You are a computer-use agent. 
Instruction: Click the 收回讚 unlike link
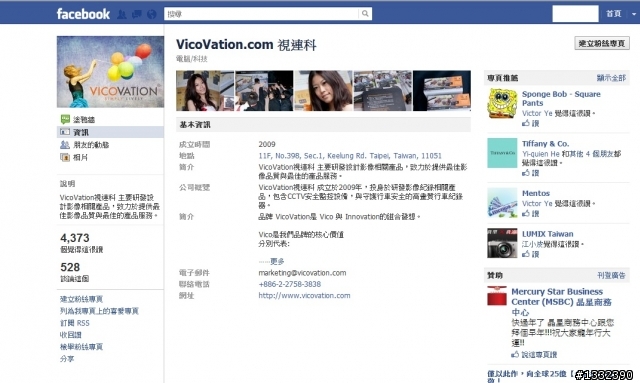click(x=71, y=335)
